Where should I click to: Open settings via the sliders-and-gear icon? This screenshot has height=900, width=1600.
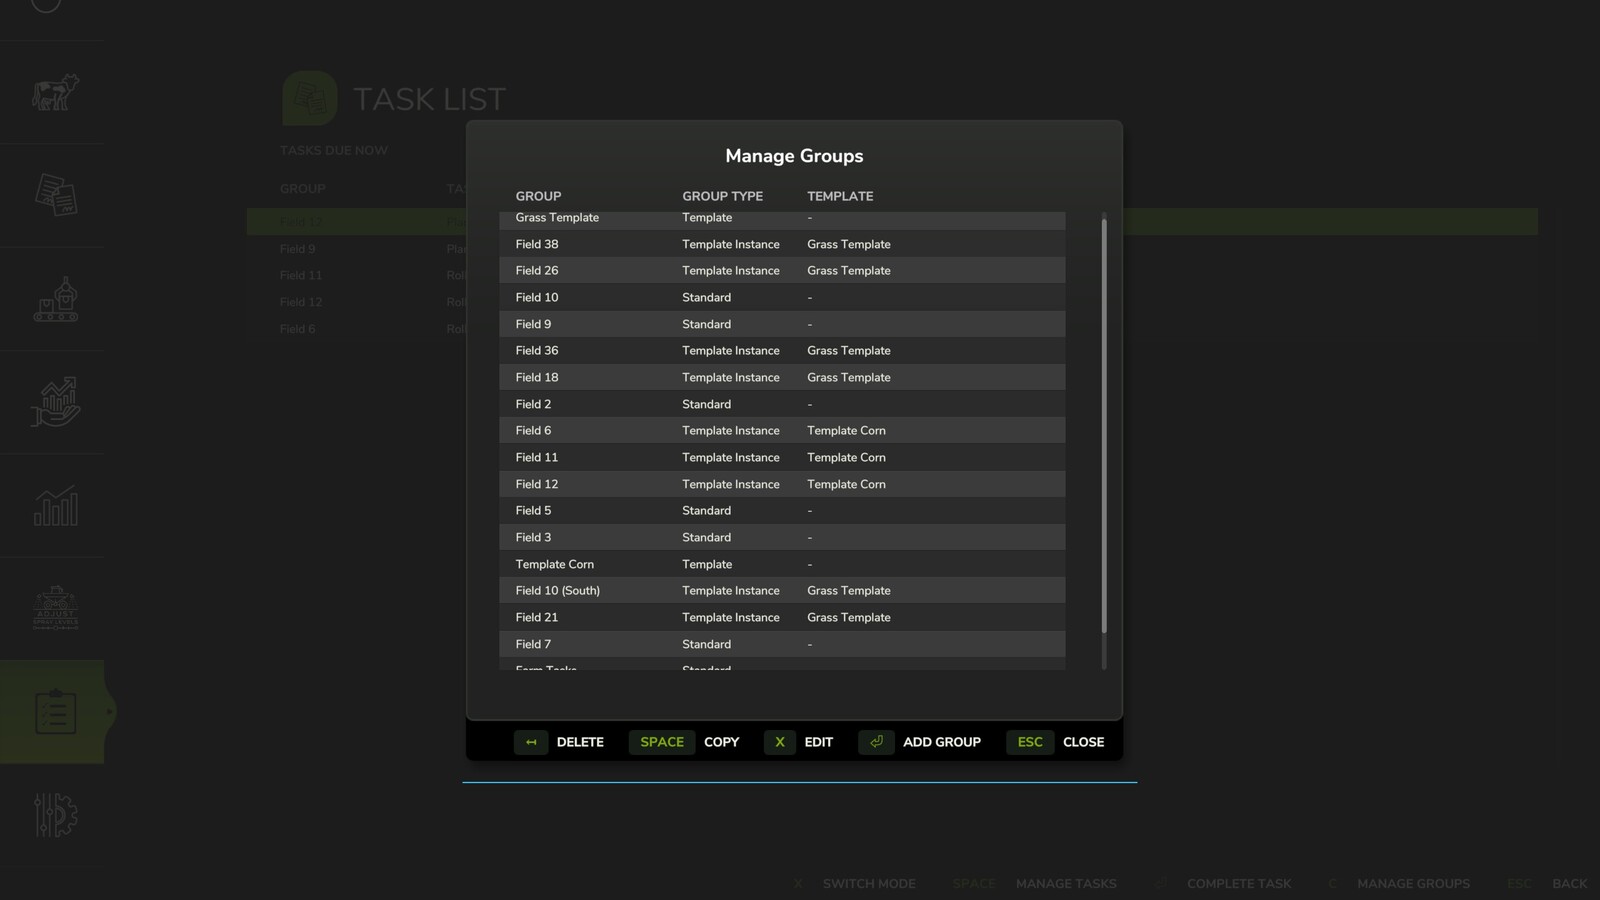coord(53,817)
